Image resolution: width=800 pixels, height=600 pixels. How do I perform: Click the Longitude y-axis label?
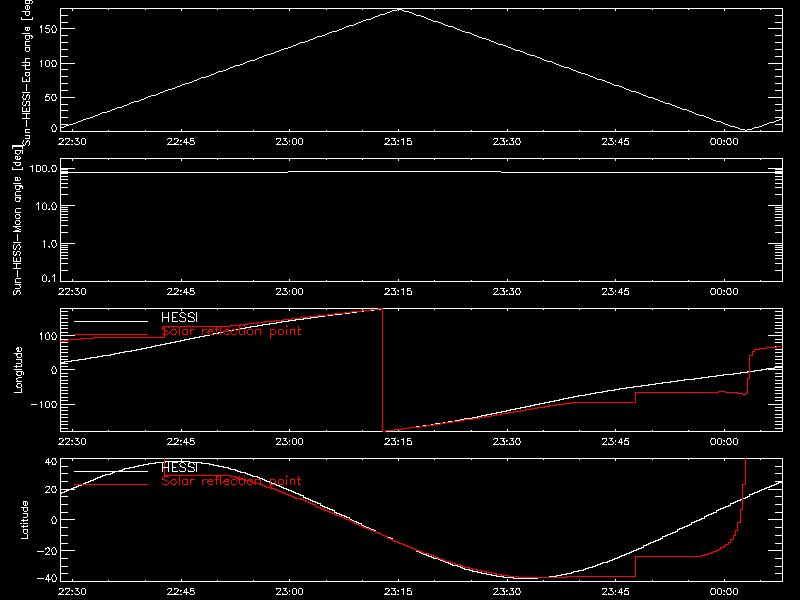coord(18,370)
